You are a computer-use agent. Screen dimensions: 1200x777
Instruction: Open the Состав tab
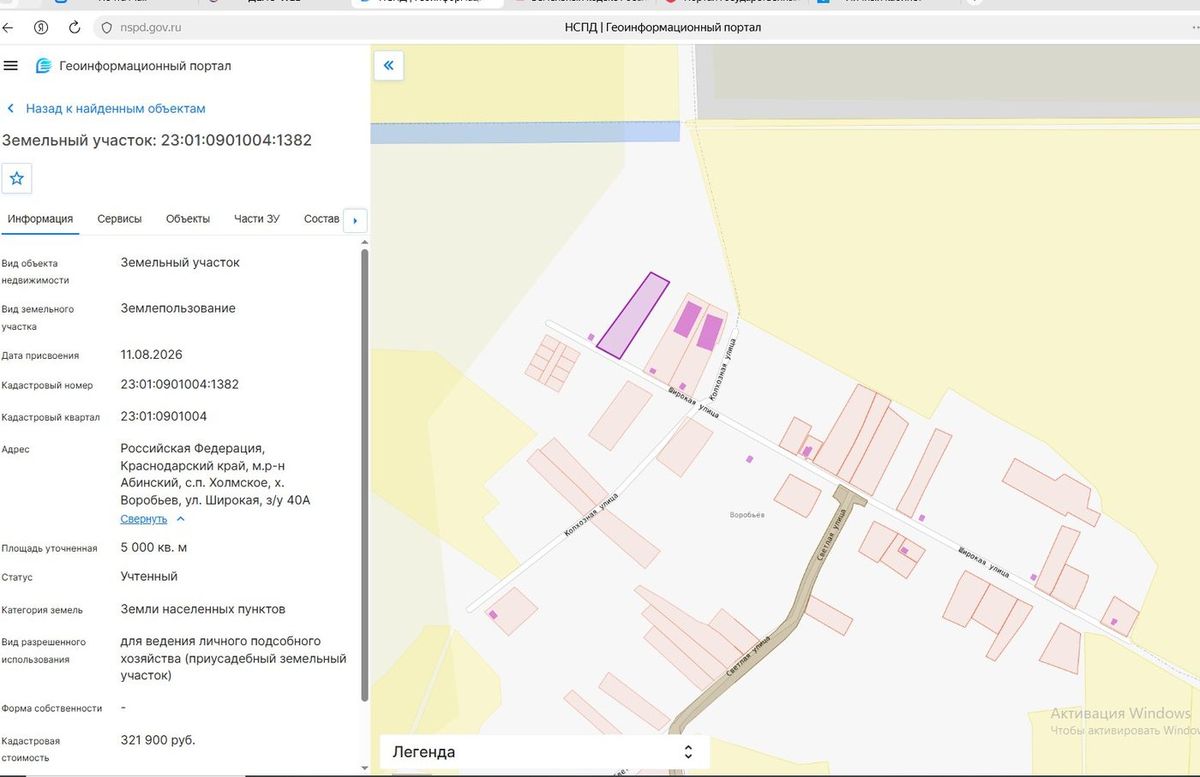coord(321,219)
